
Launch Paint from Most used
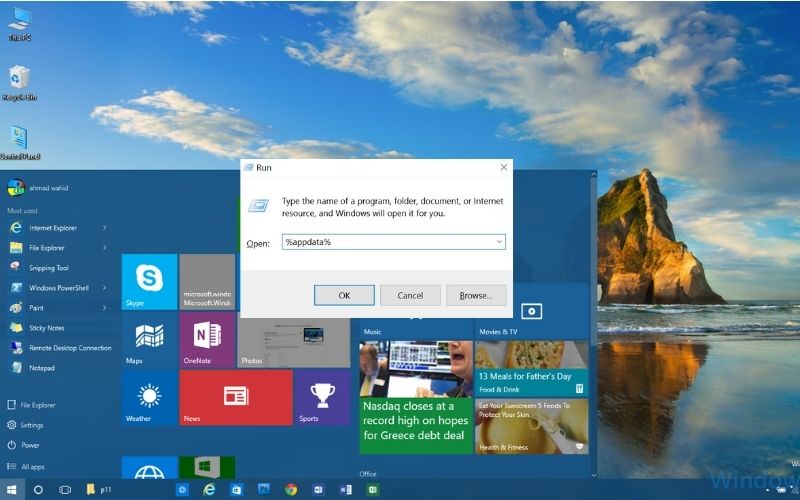click(x=36, y=308)
